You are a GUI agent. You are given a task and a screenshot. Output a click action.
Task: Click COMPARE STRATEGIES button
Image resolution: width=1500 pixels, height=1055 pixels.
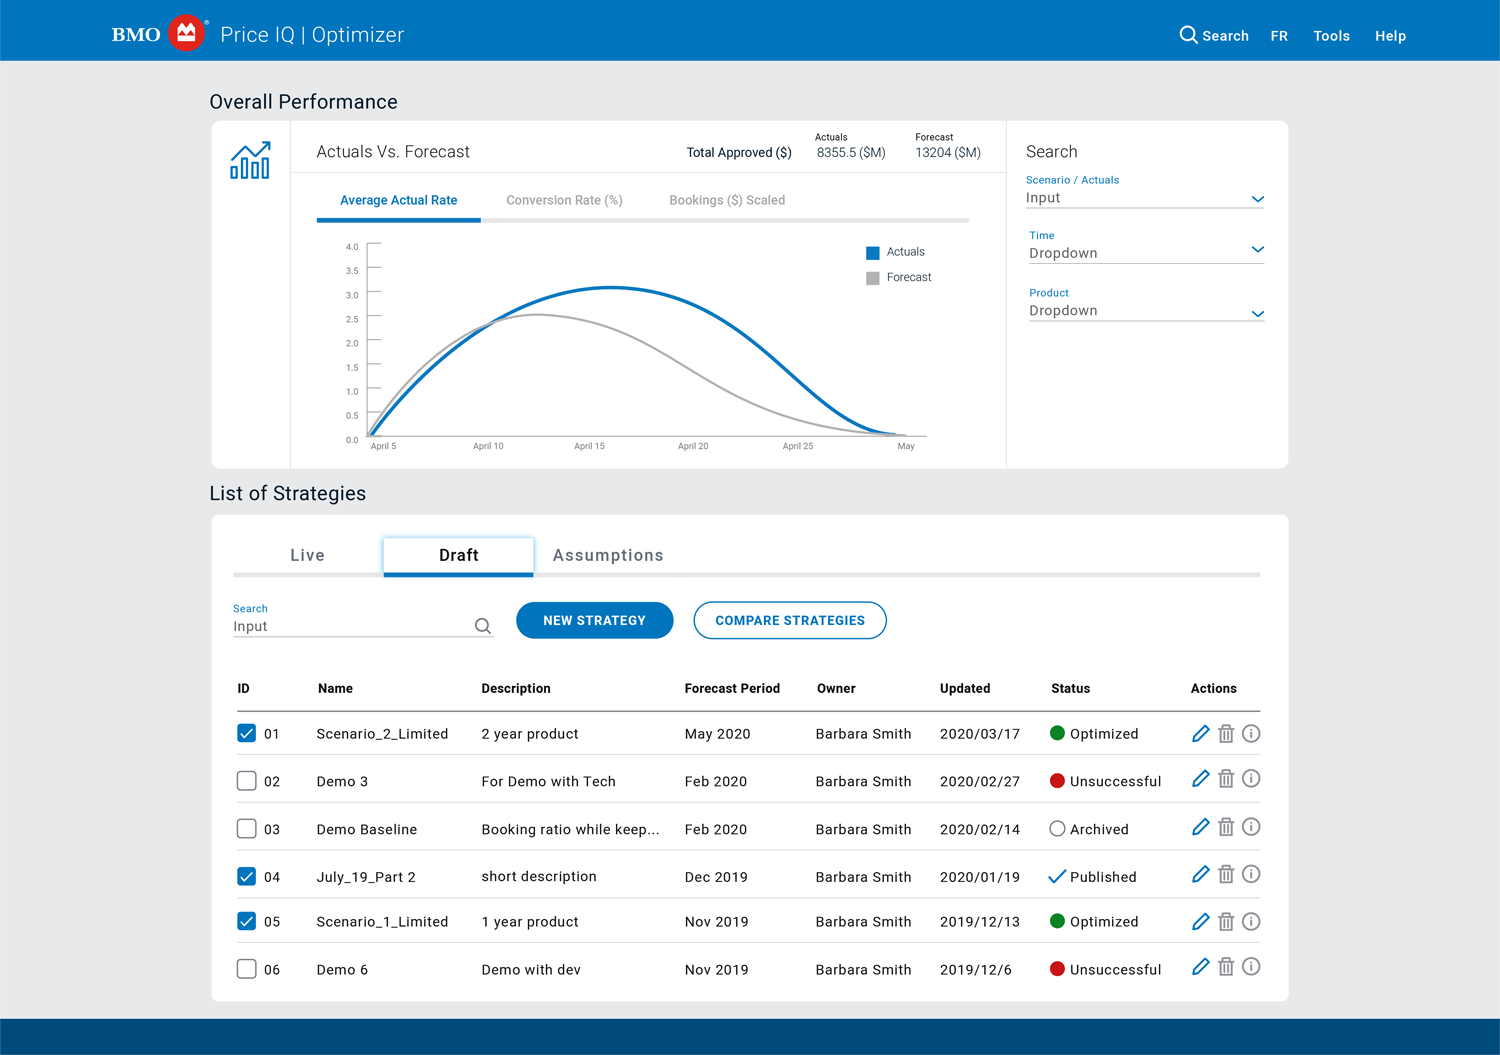[790, 620]
